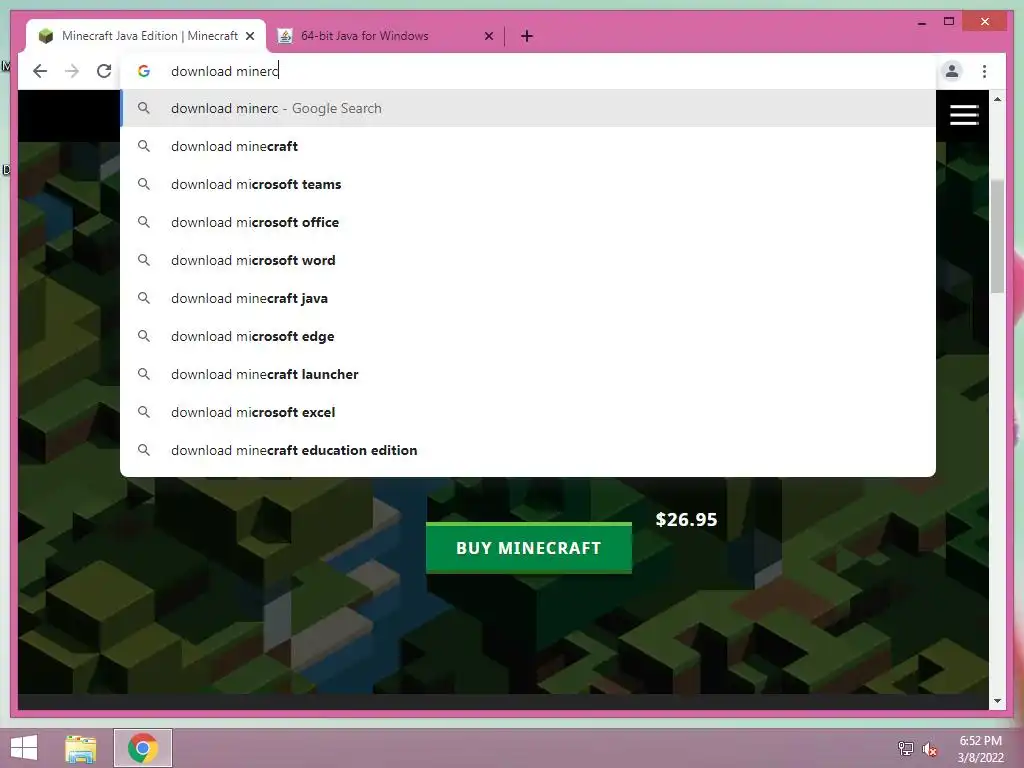Select 'download microsoft teams' suggestion
Viewport: 1024px width, 768px height.
point(528,184)
